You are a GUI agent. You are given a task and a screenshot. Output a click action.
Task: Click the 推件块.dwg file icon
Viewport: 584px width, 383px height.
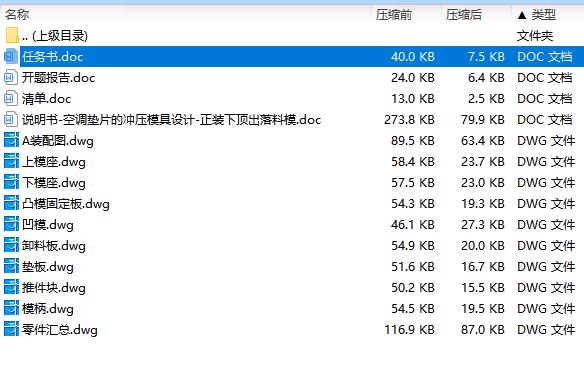(x=11, y=287)
